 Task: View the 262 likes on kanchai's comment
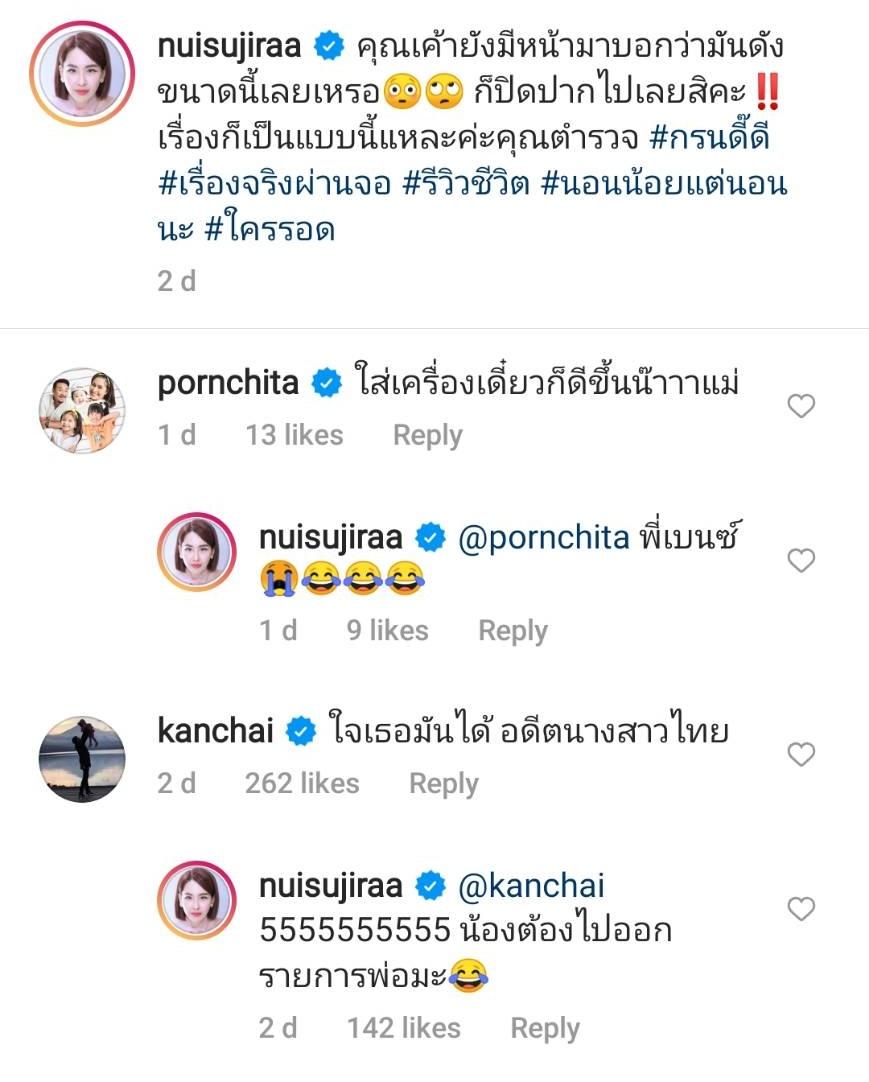coord(301,783)
